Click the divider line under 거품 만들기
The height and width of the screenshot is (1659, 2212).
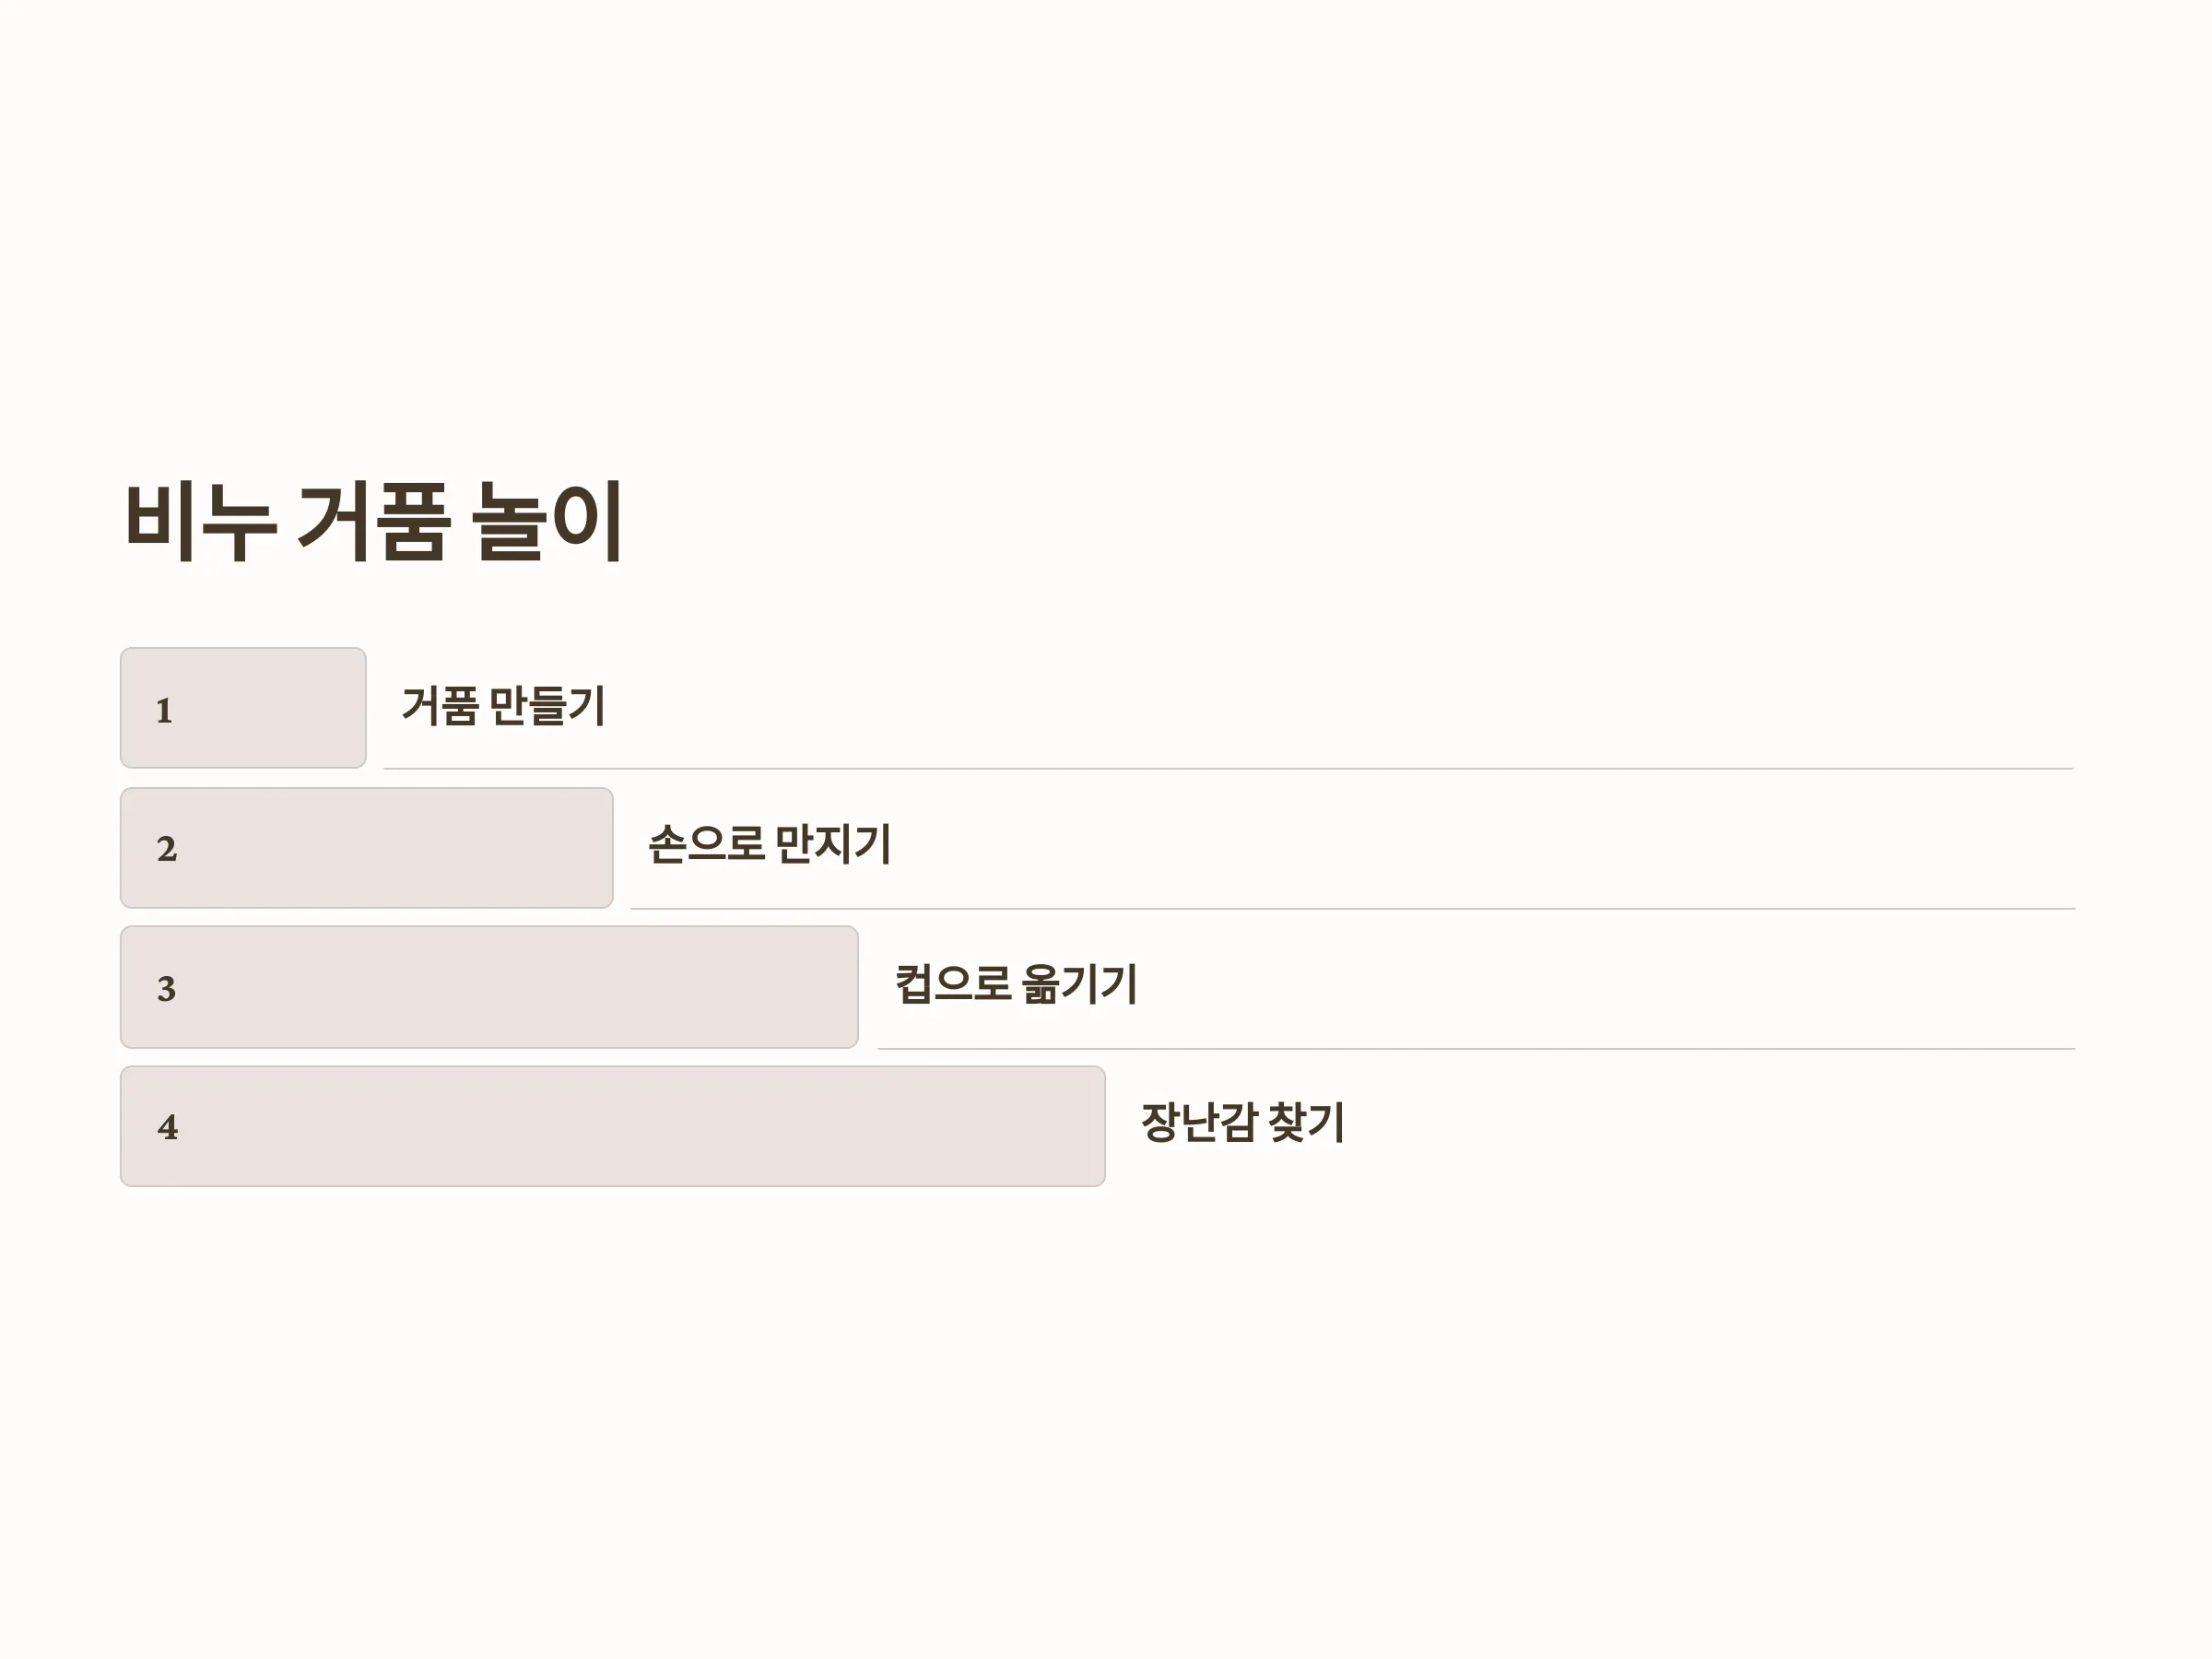pos(1228,768)
